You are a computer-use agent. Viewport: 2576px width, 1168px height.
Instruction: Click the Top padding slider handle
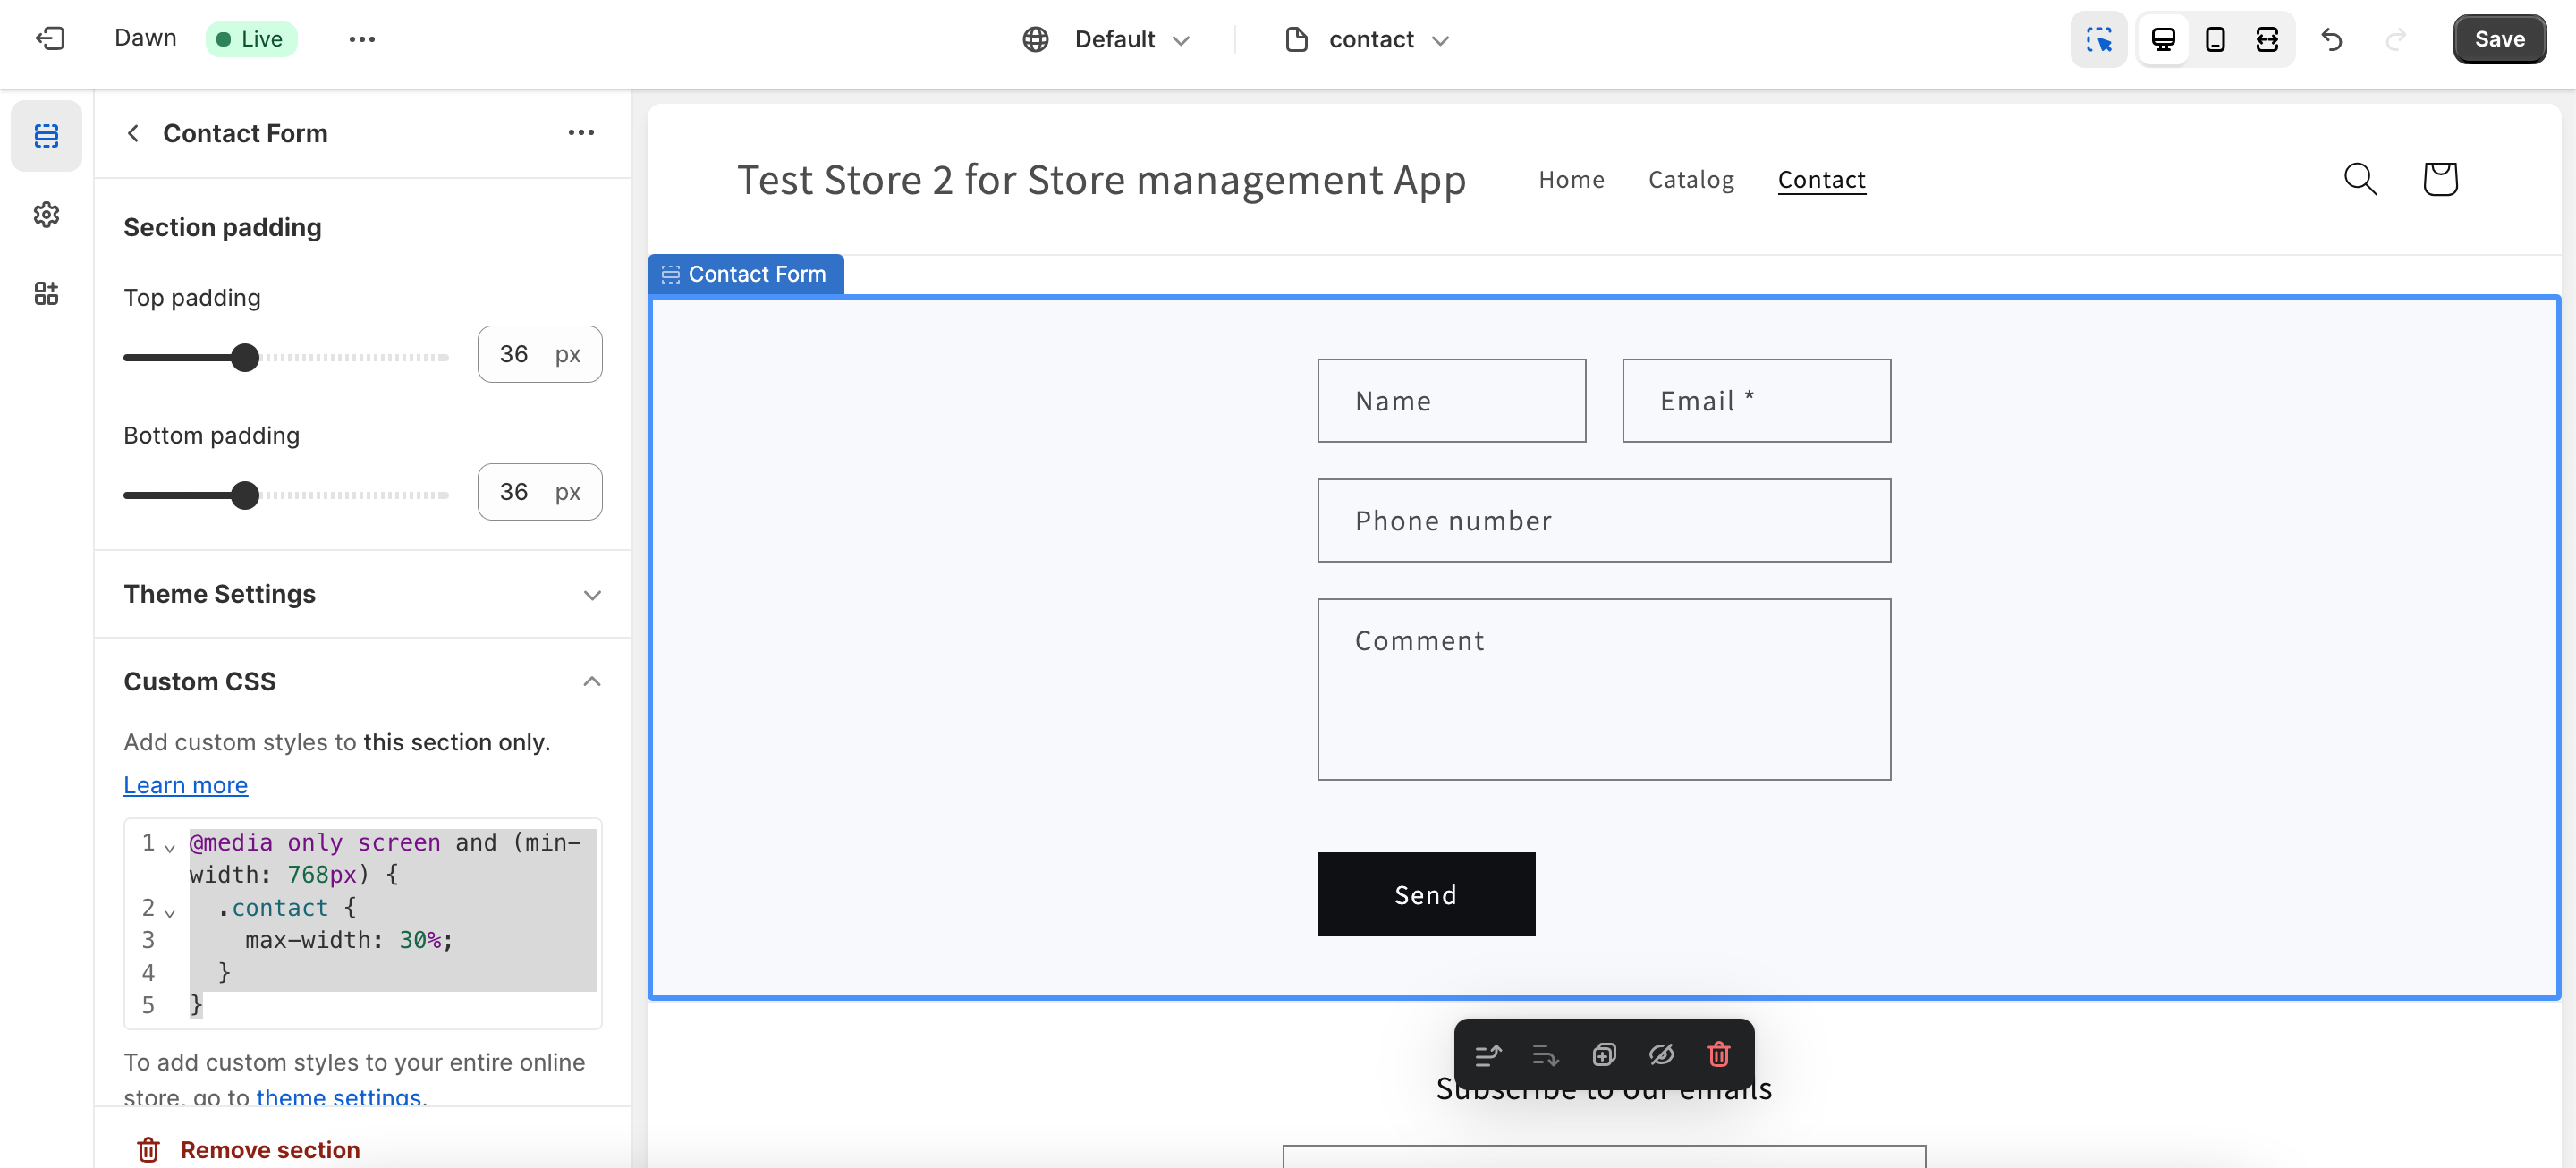tap(245, 357)
